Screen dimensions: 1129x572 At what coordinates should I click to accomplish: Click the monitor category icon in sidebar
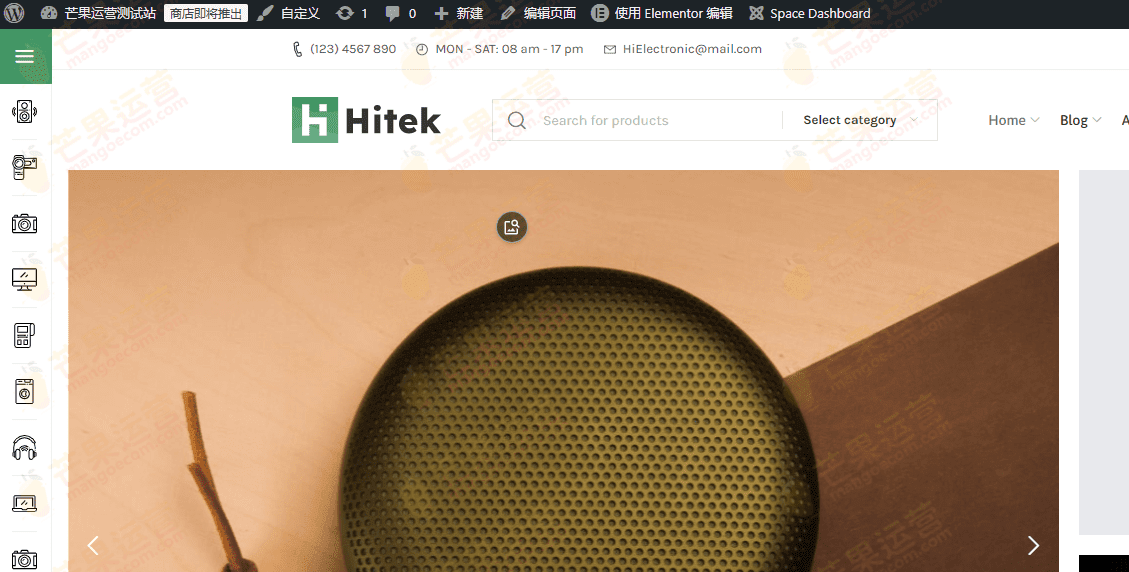[24, 280]
